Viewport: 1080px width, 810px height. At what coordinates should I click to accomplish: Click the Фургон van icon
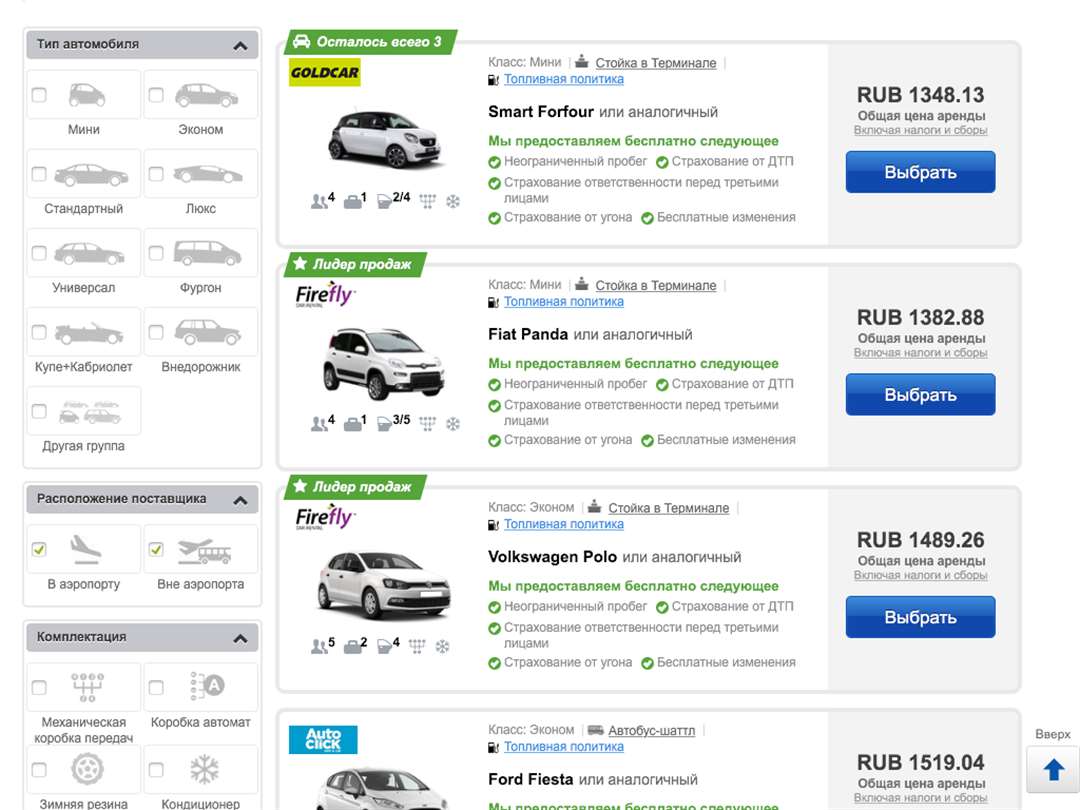tap(207, 254)
